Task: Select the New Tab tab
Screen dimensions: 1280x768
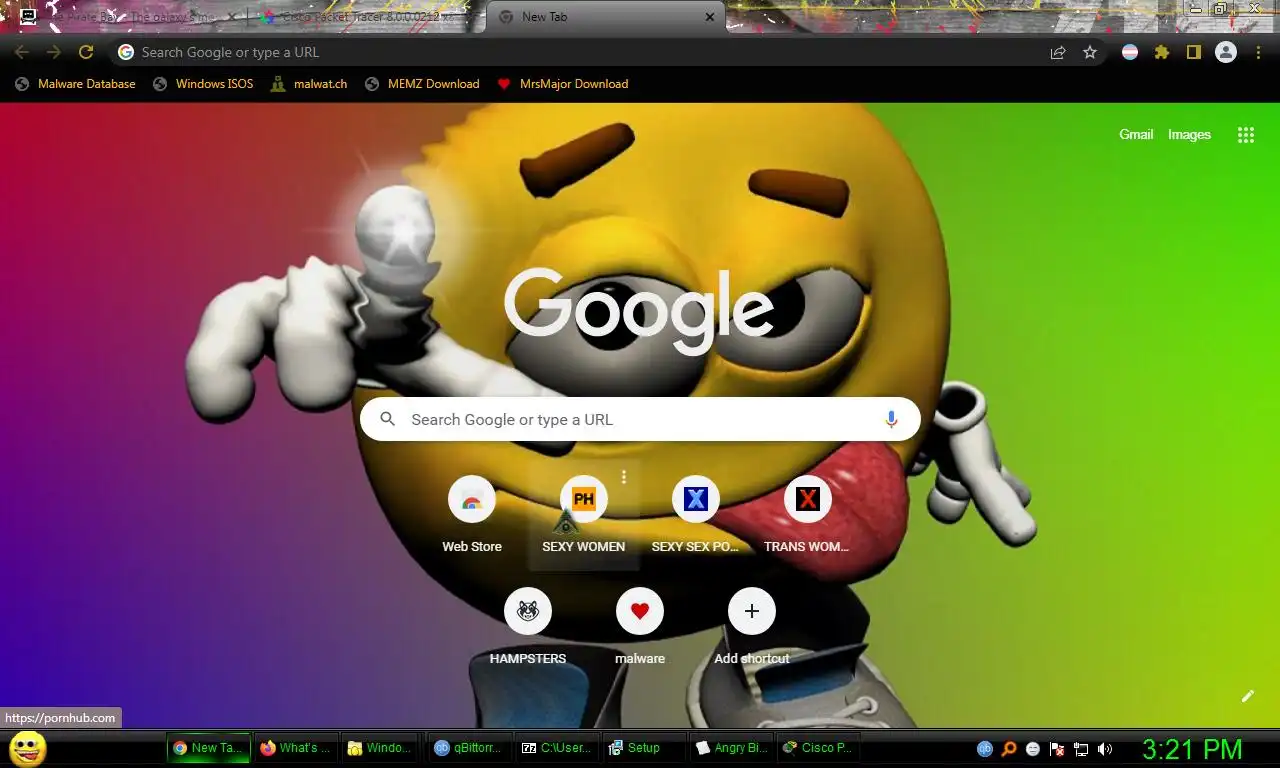Action: pos(605,17)
